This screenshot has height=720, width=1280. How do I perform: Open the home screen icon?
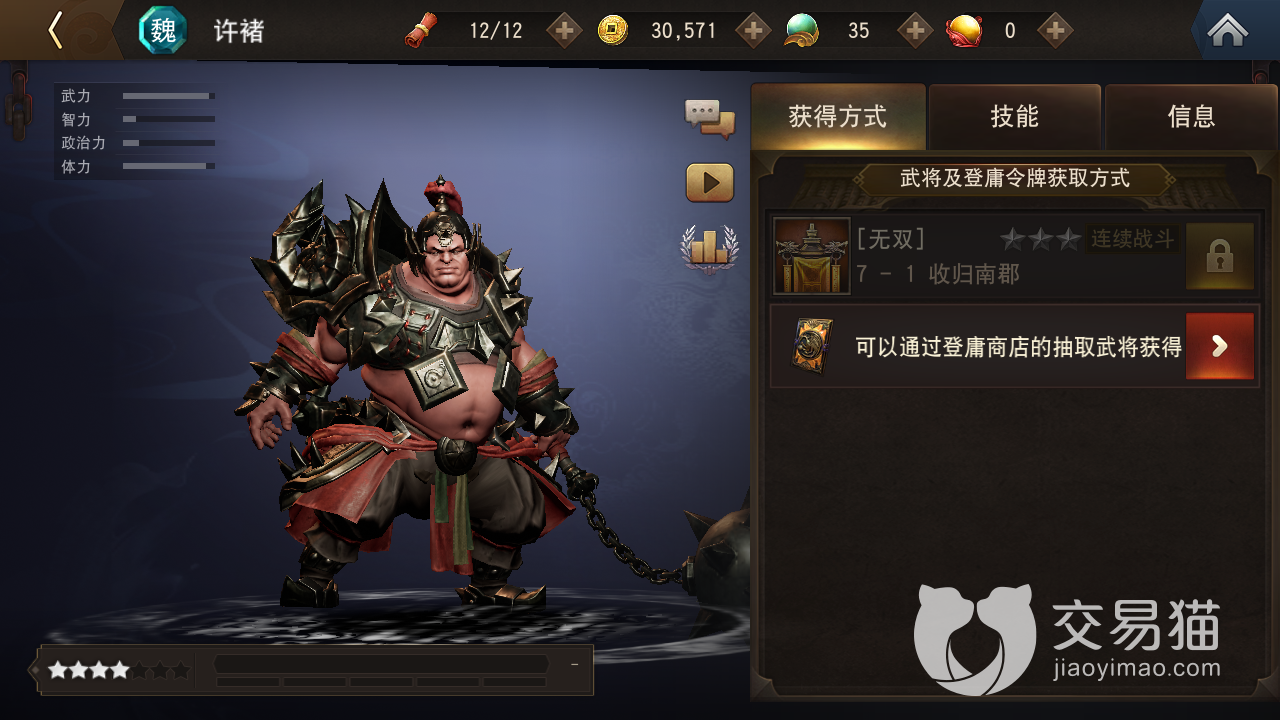[x=1227, y=31]
